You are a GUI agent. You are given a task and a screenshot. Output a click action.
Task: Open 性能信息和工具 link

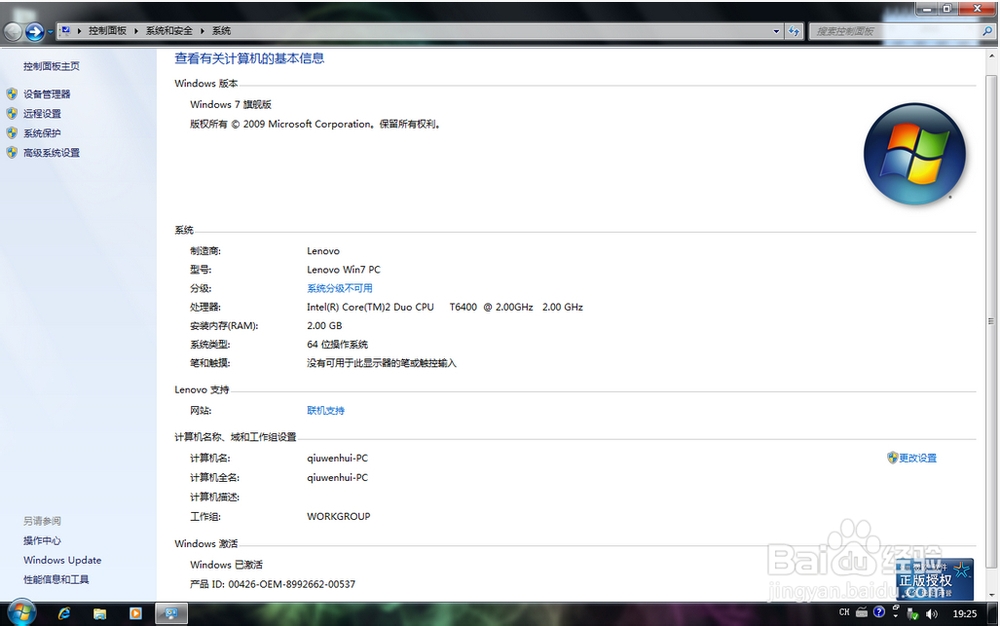tap(56, 579)
